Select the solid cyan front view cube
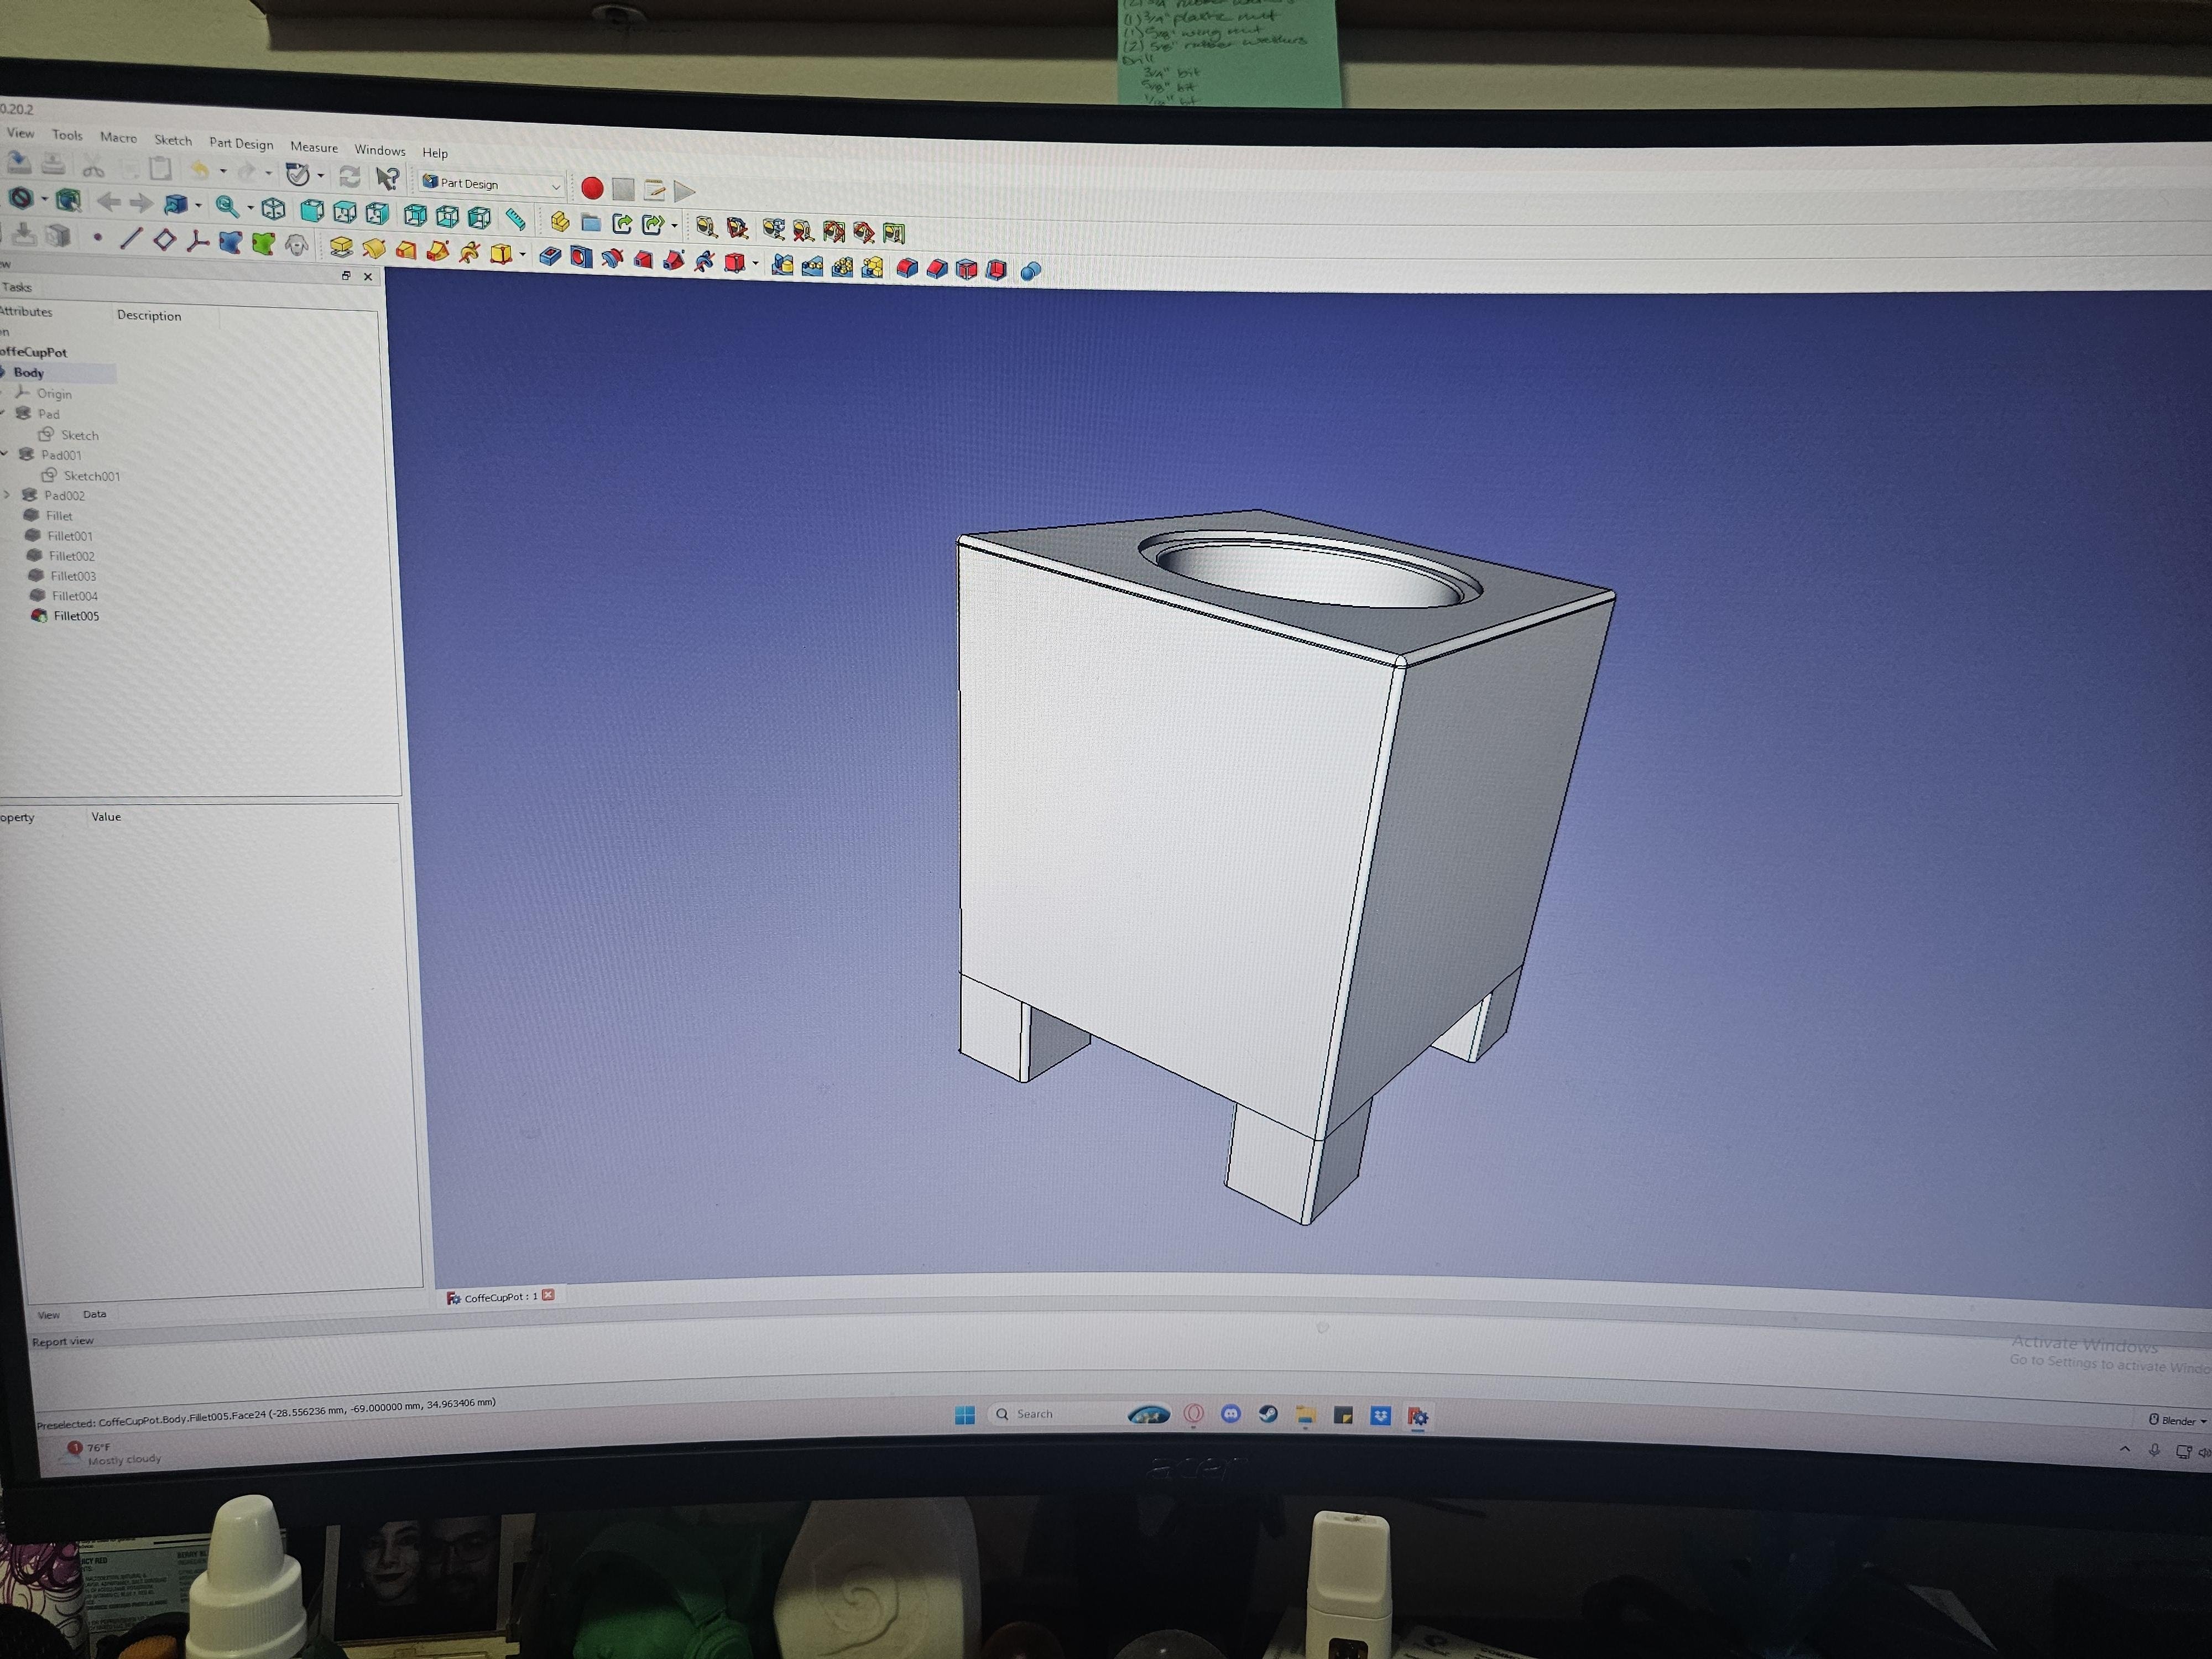The width and height of the screenshot is (2212, 1659). click(x=312, y=210)
